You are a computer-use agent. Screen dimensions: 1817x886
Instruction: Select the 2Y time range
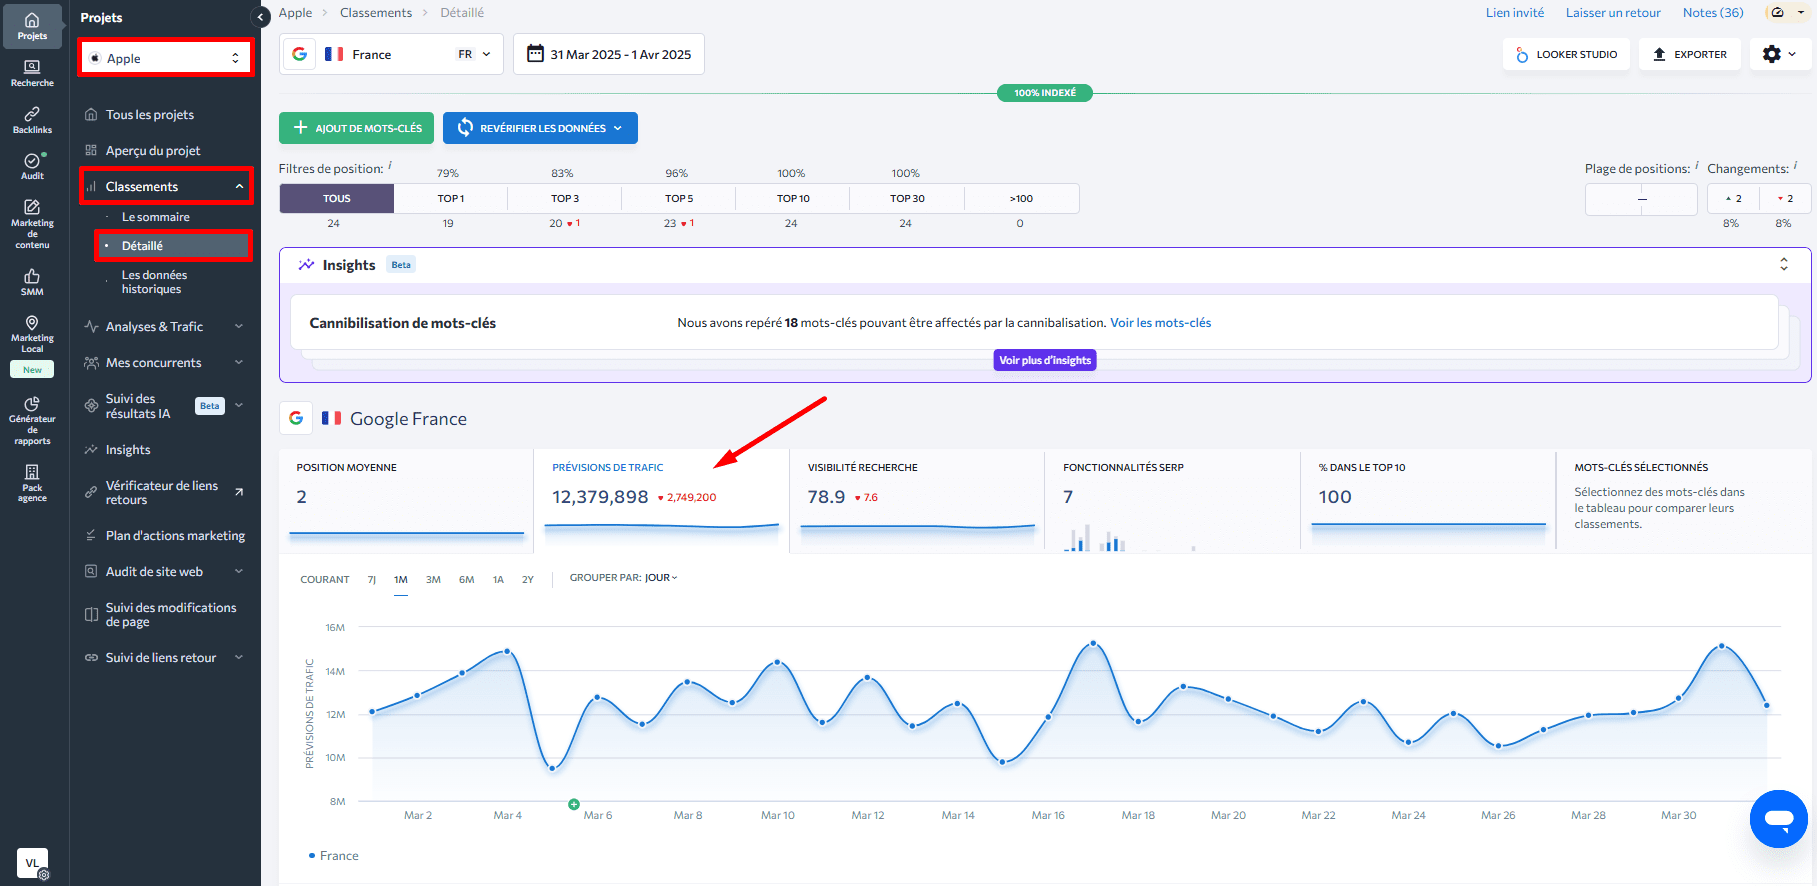pos(528,579)
